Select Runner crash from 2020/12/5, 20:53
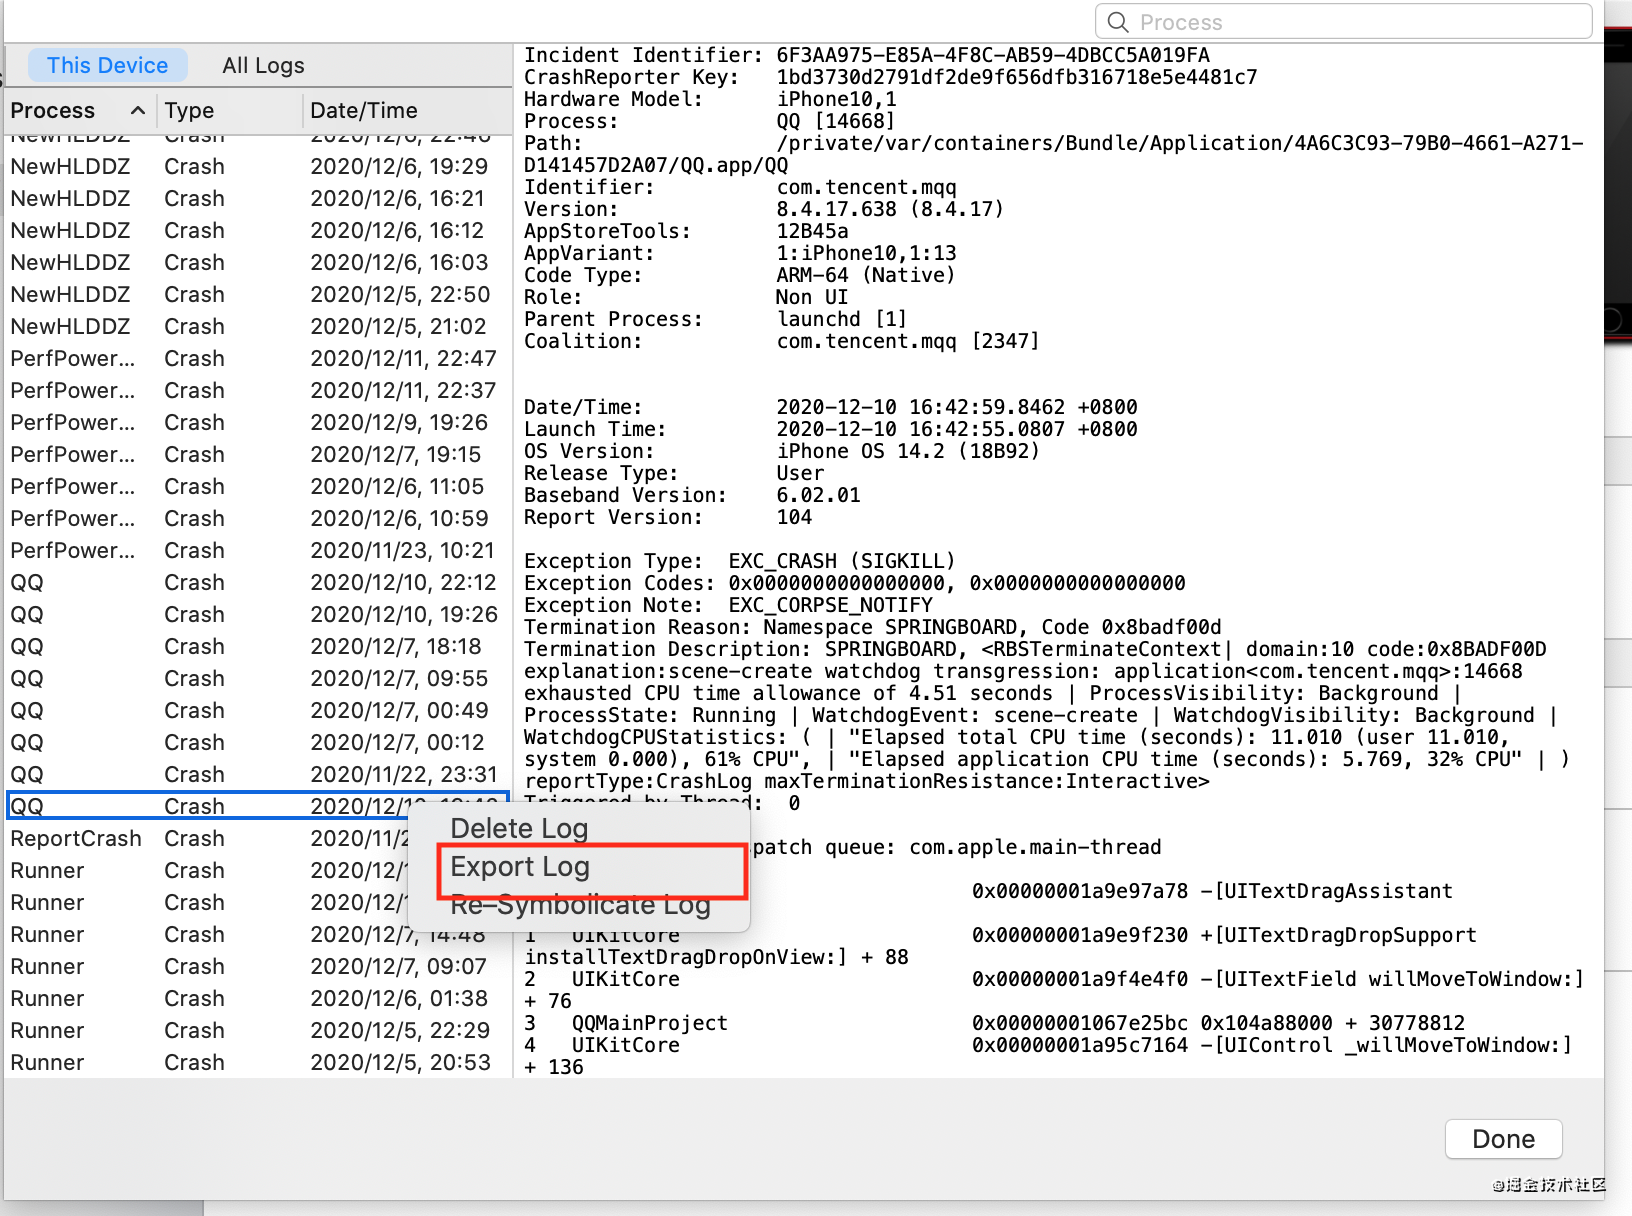1632x1216 pixels. (258, 1062)
